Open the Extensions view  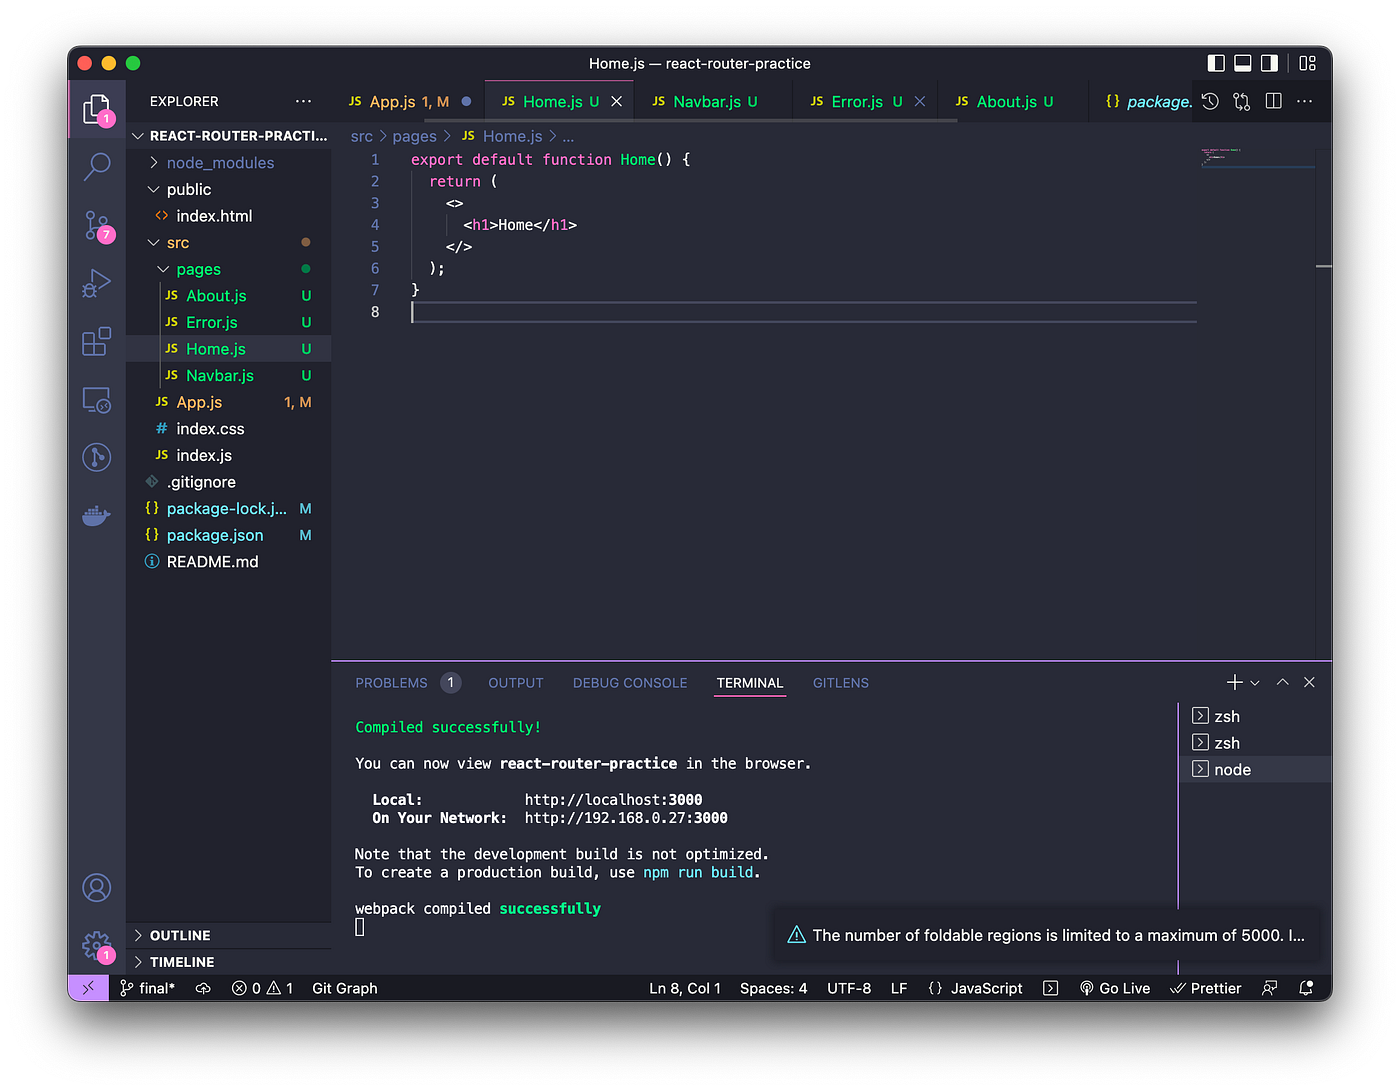96,341
